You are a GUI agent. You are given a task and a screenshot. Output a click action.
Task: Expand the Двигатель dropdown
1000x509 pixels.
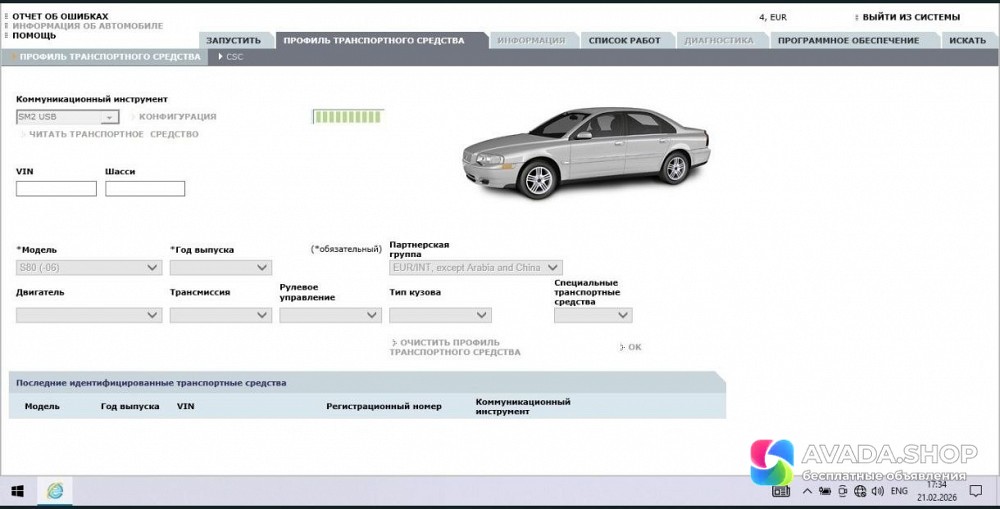pyautogui.click(x=89, y=315)
